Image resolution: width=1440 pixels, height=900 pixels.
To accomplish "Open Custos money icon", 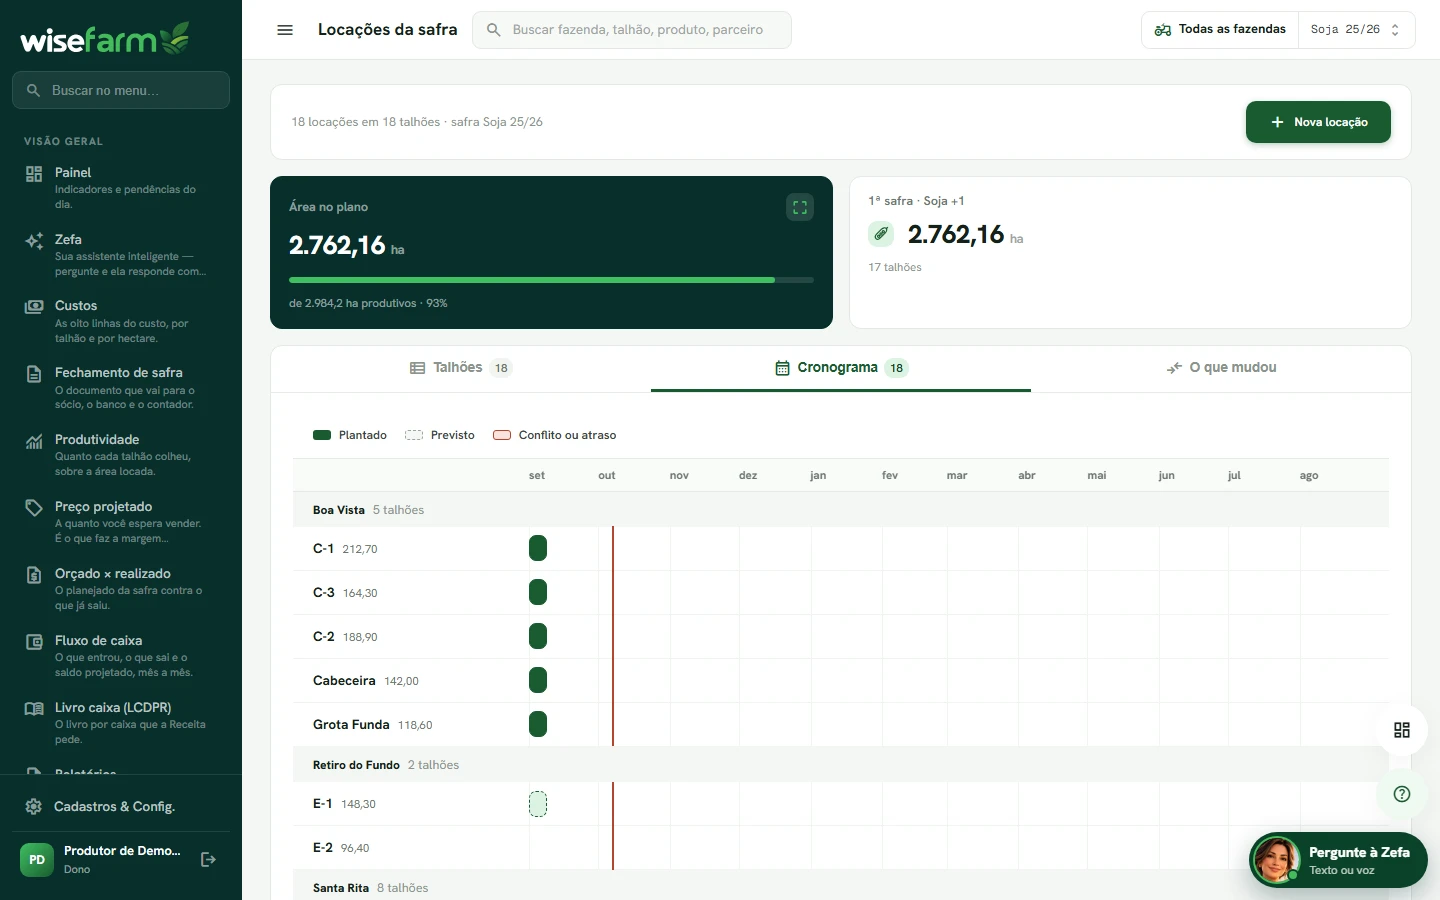I will click(x=34, y=307).
